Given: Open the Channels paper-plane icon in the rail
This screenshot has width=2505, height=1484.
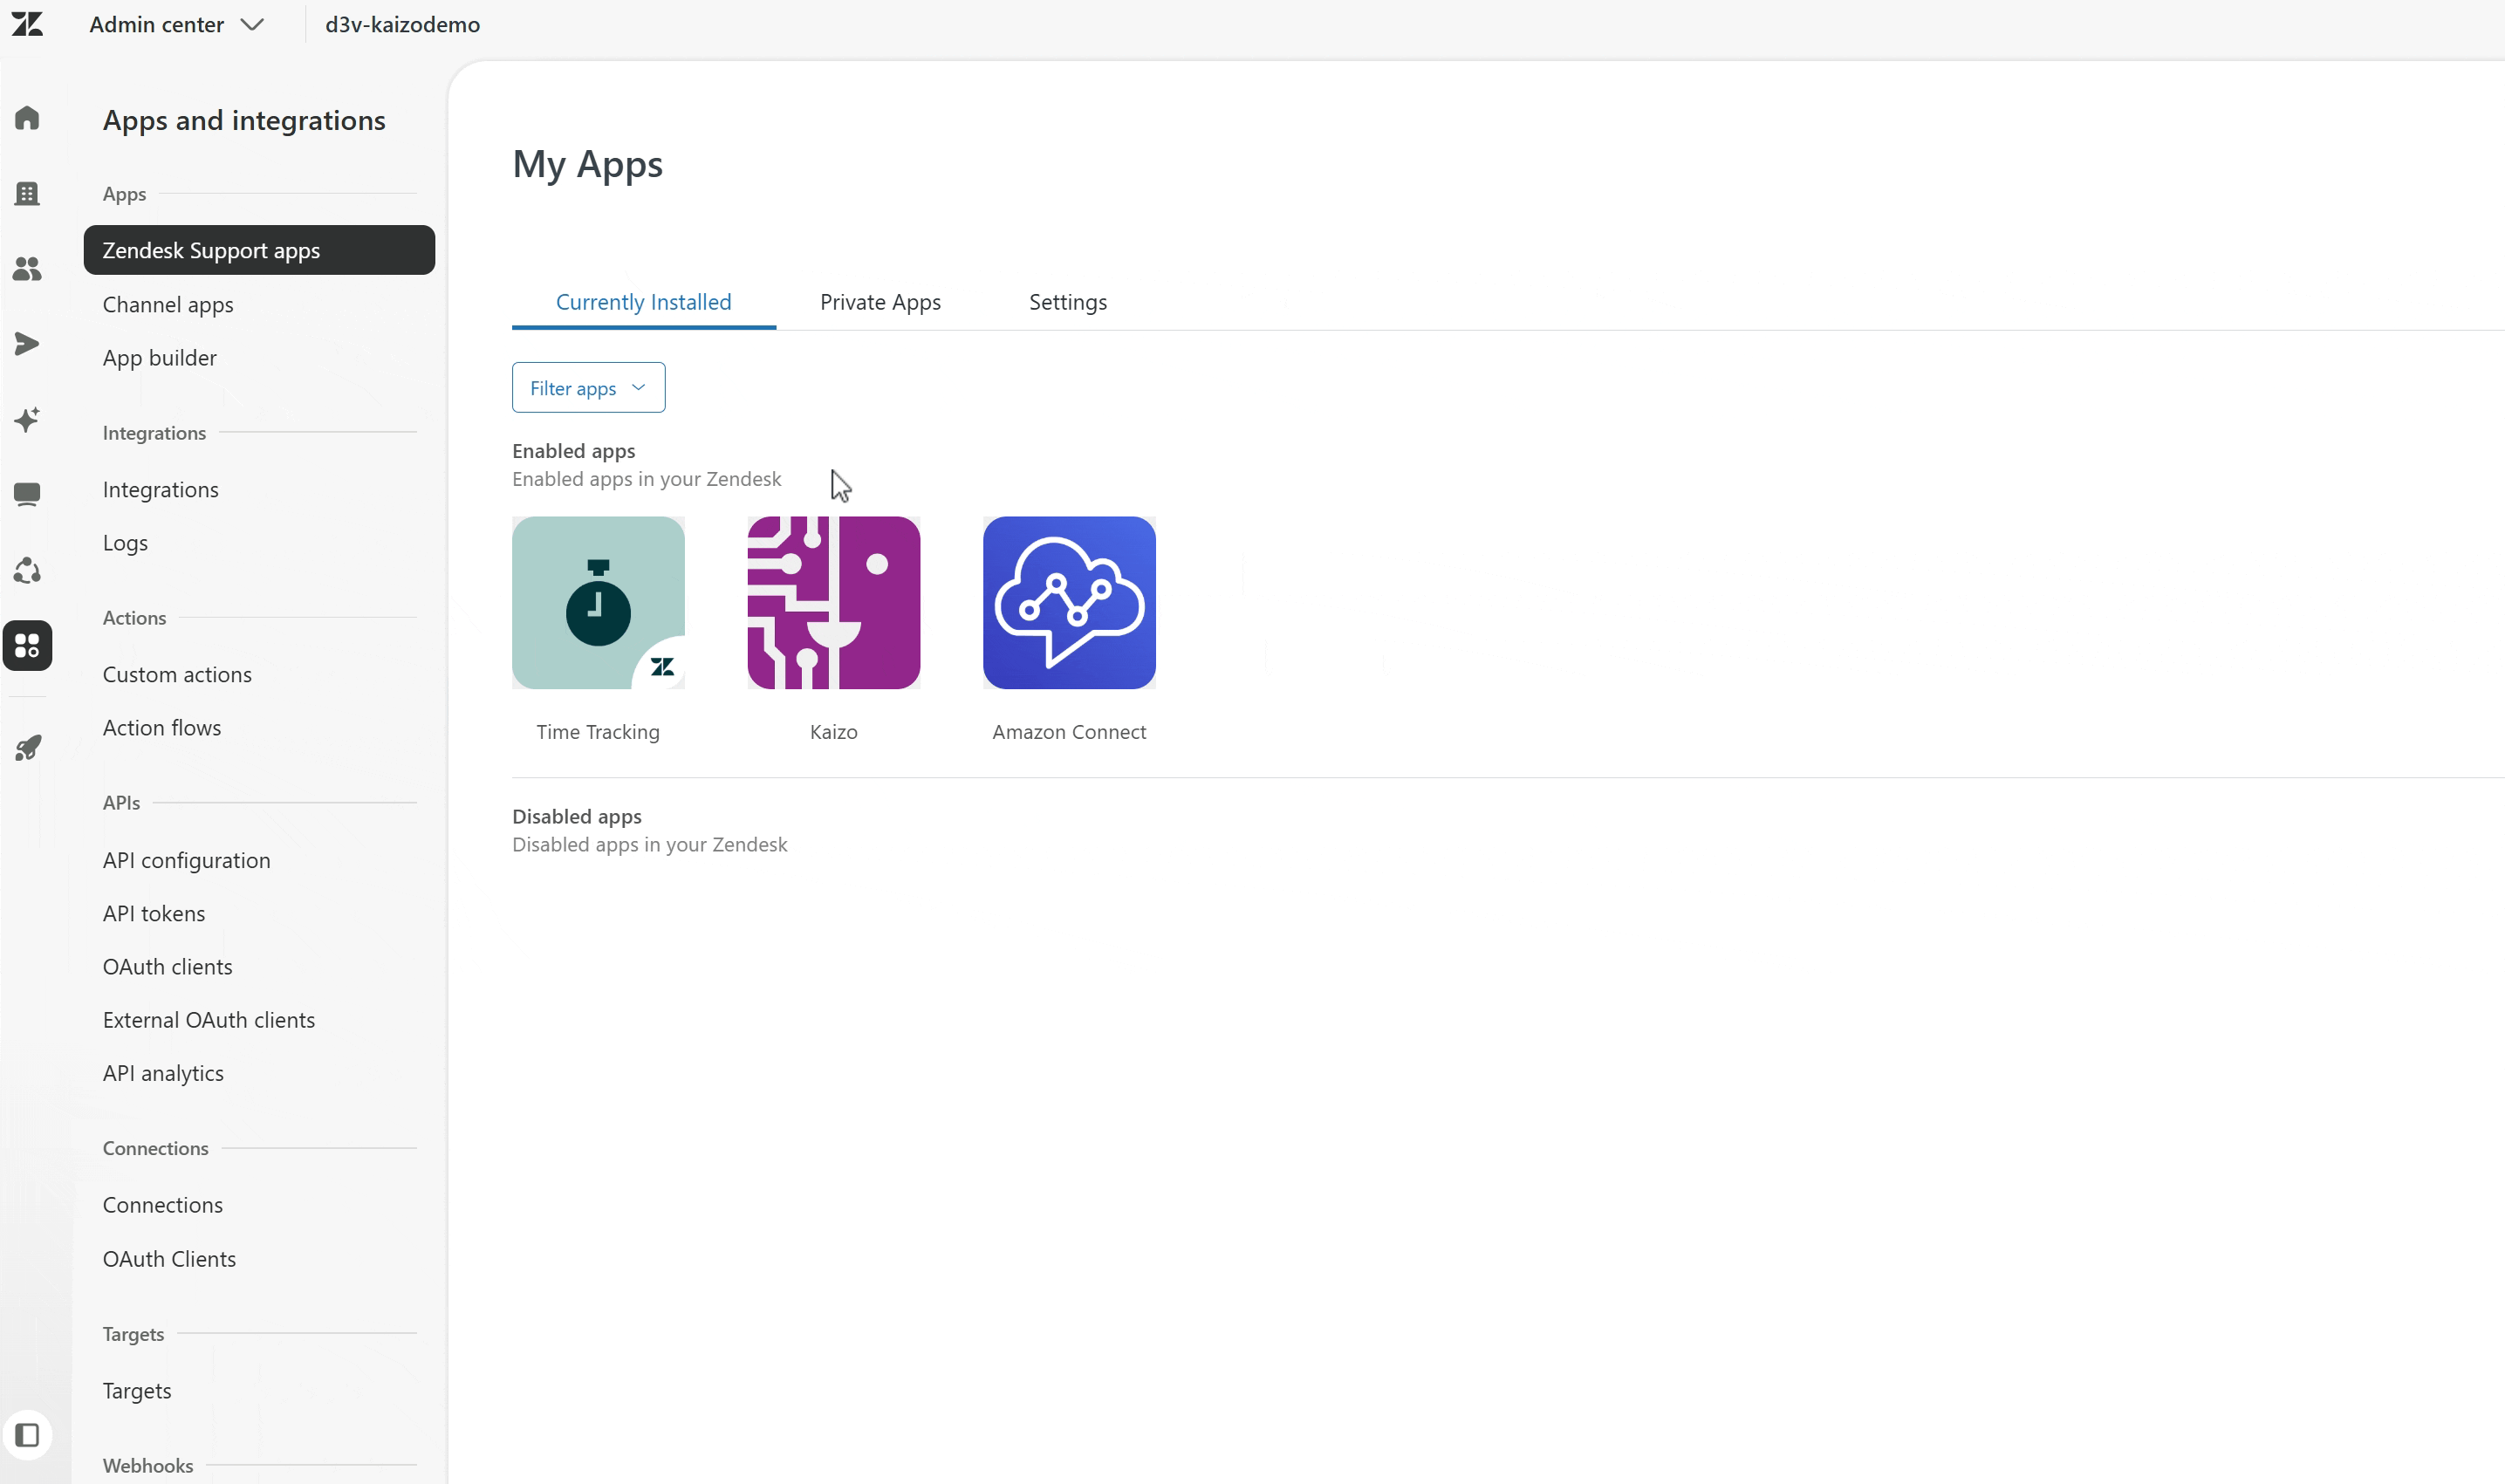Looking at the screenshot, I should point(27,344).
